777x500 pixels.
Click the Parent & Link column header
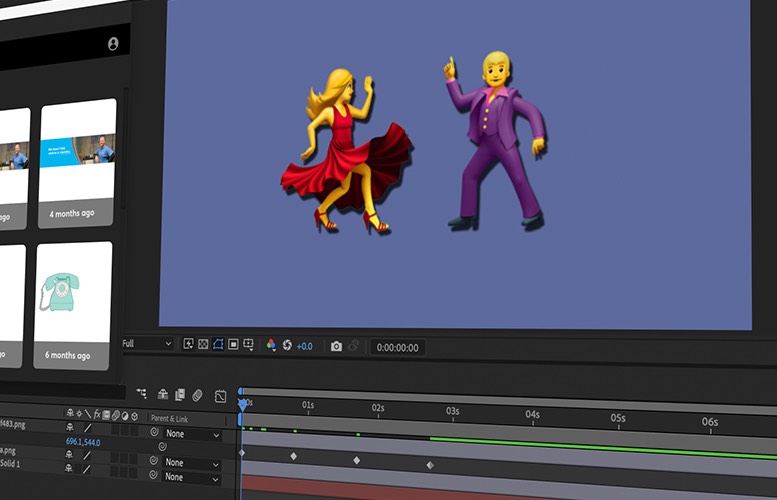click(x=169, y=419)
